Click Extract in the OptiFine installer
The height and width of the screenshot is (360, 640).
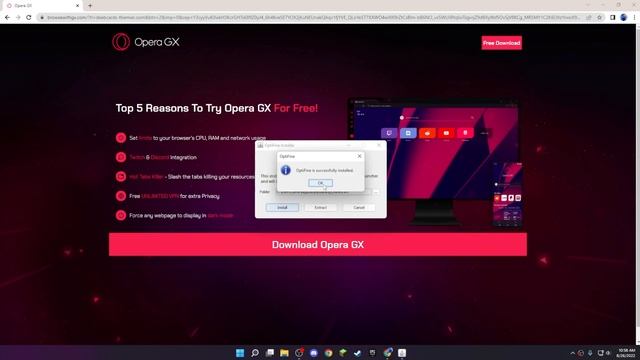(x=320, y=208)
